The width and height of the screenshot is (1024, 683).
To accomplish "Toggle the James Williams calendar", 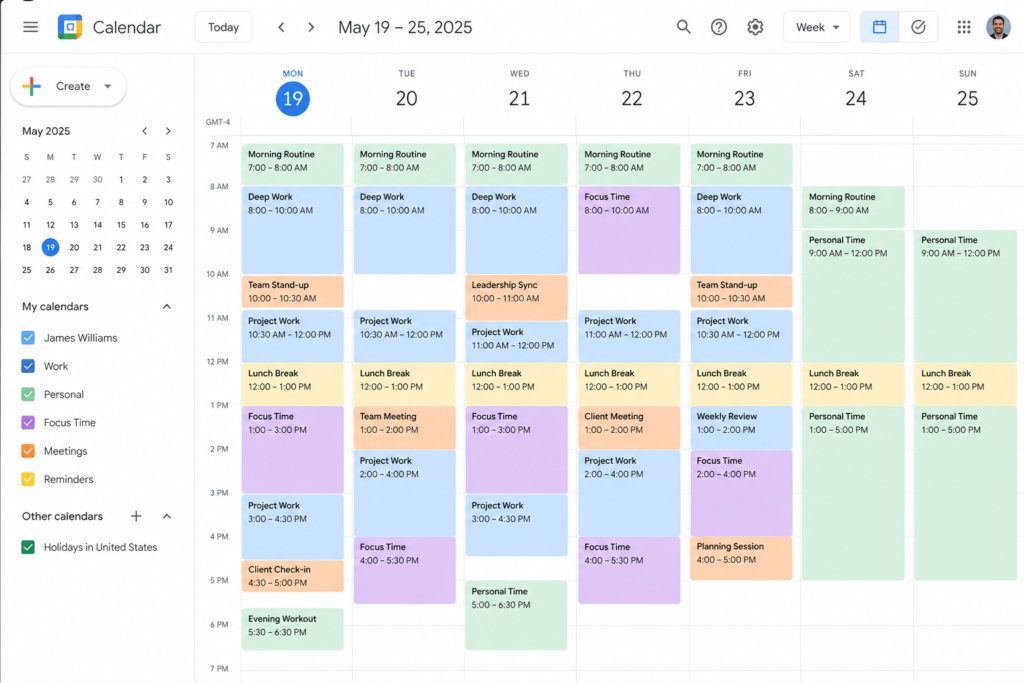I will click(28, 338).
